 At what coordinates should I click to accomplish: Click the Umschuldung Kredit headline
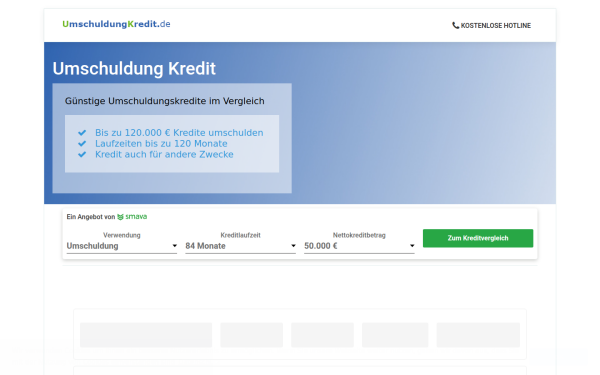coord(134,69)
